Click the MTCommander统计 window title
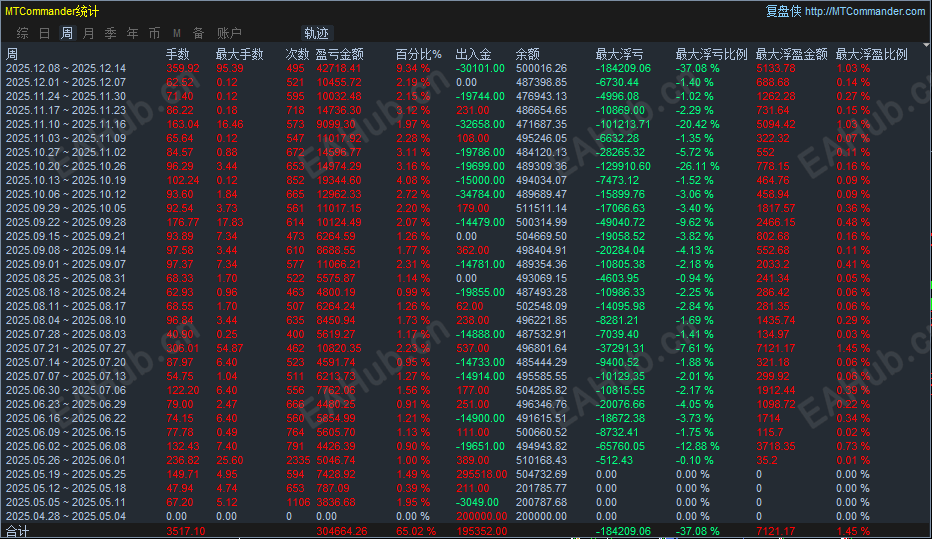The image size is (932, 539). click(52, 11)
